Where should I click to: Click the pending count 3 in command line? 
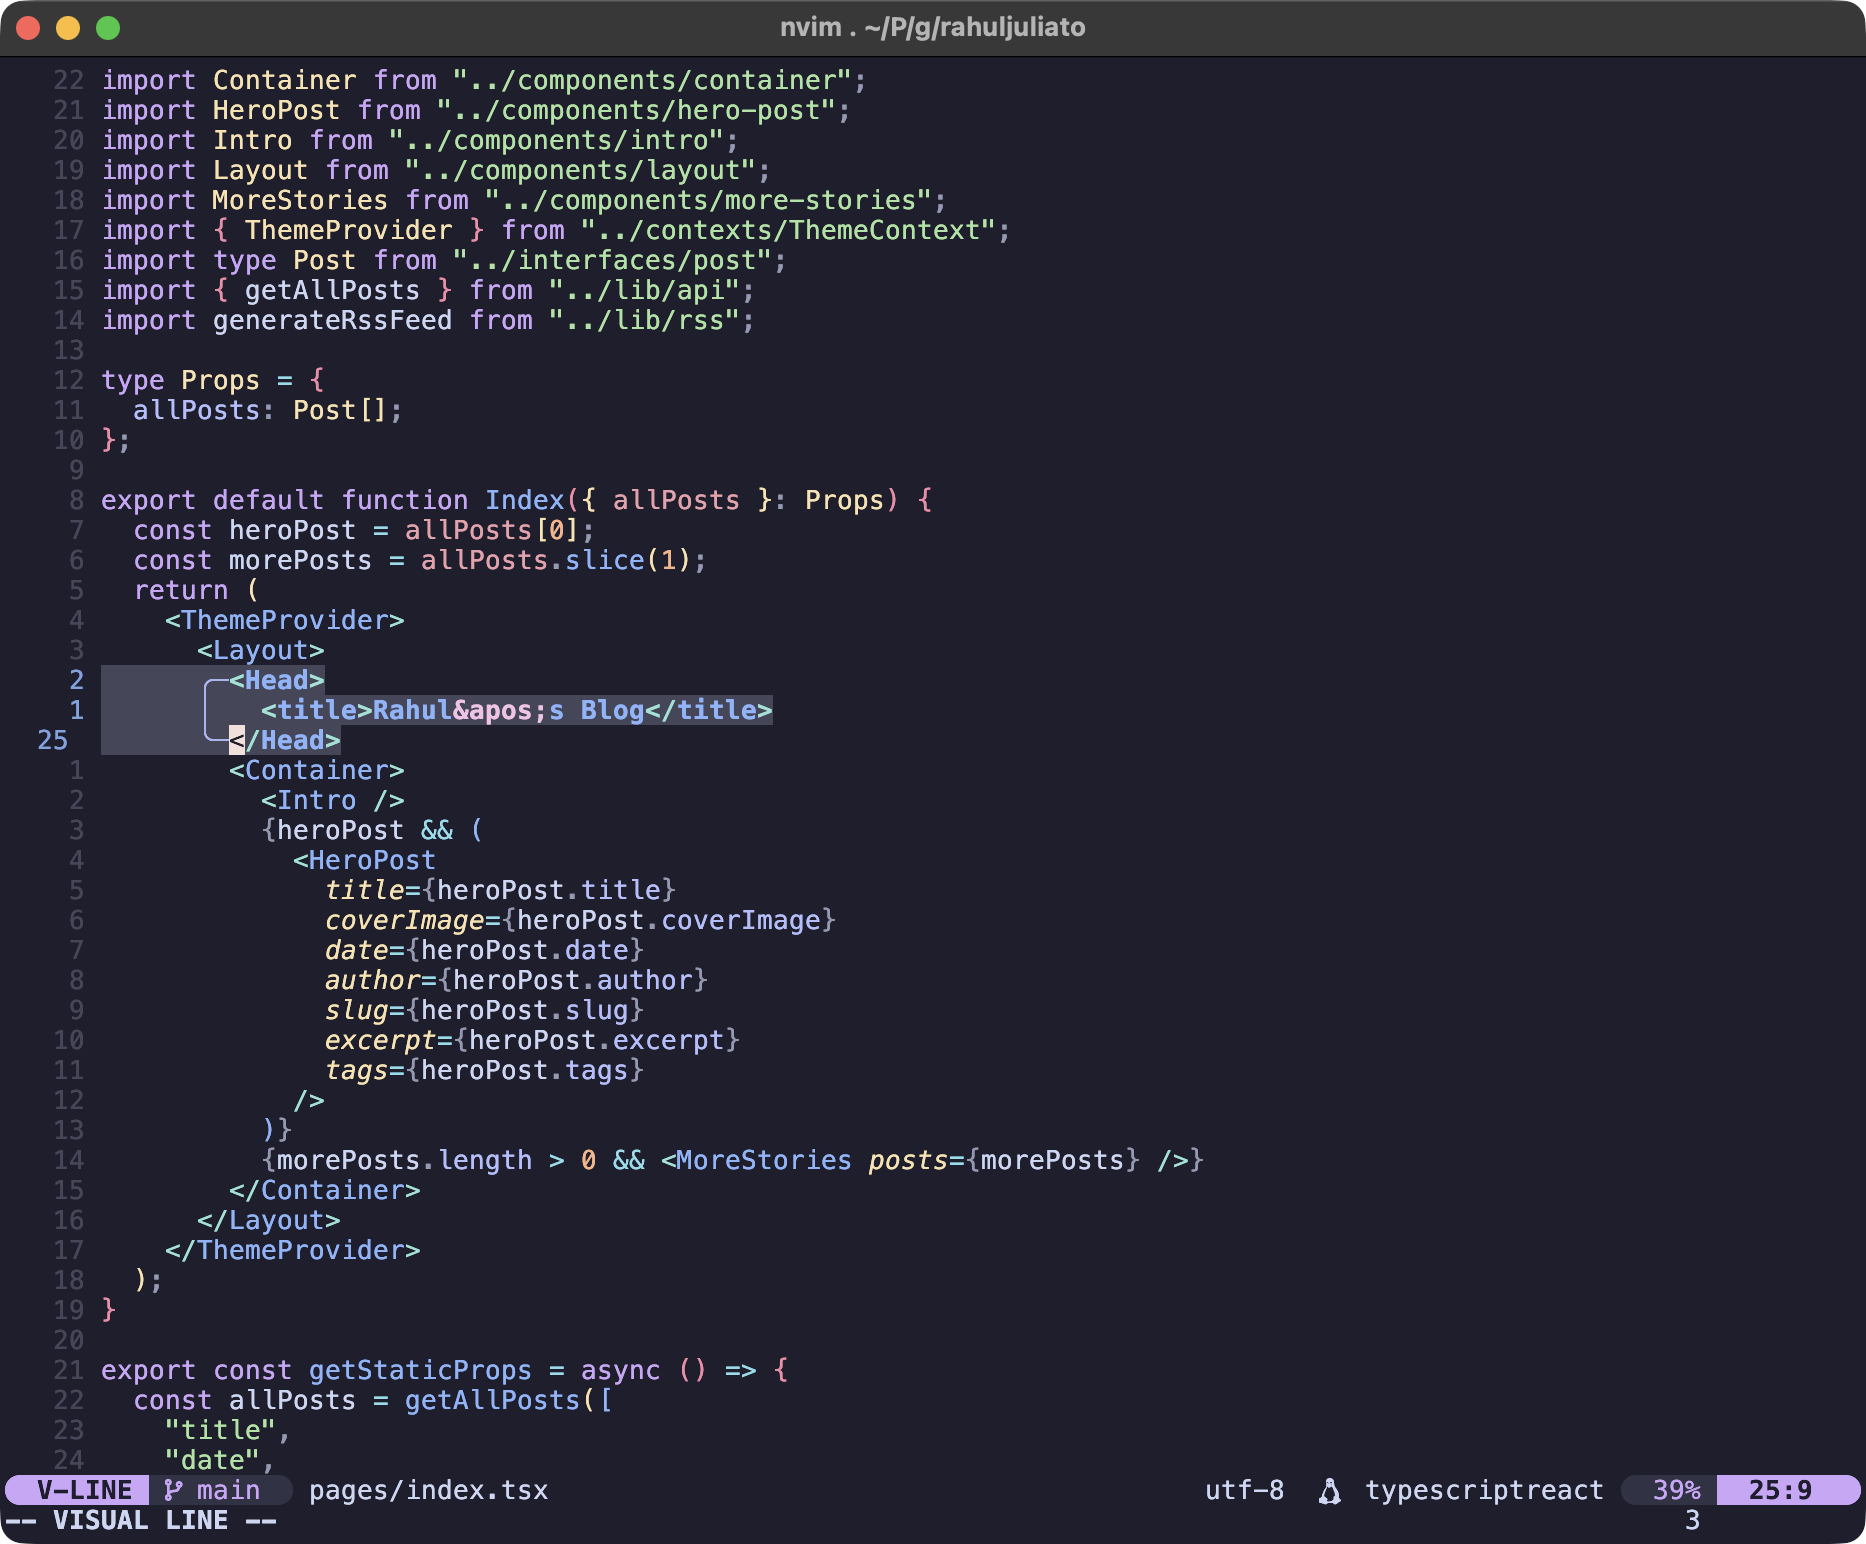[x=1692, y=1520]
